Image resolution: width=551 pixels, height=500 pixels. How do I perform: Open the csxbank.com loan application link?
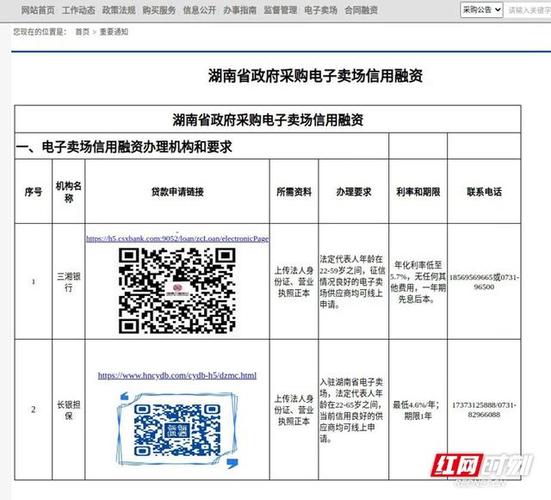tap(177, 239)
